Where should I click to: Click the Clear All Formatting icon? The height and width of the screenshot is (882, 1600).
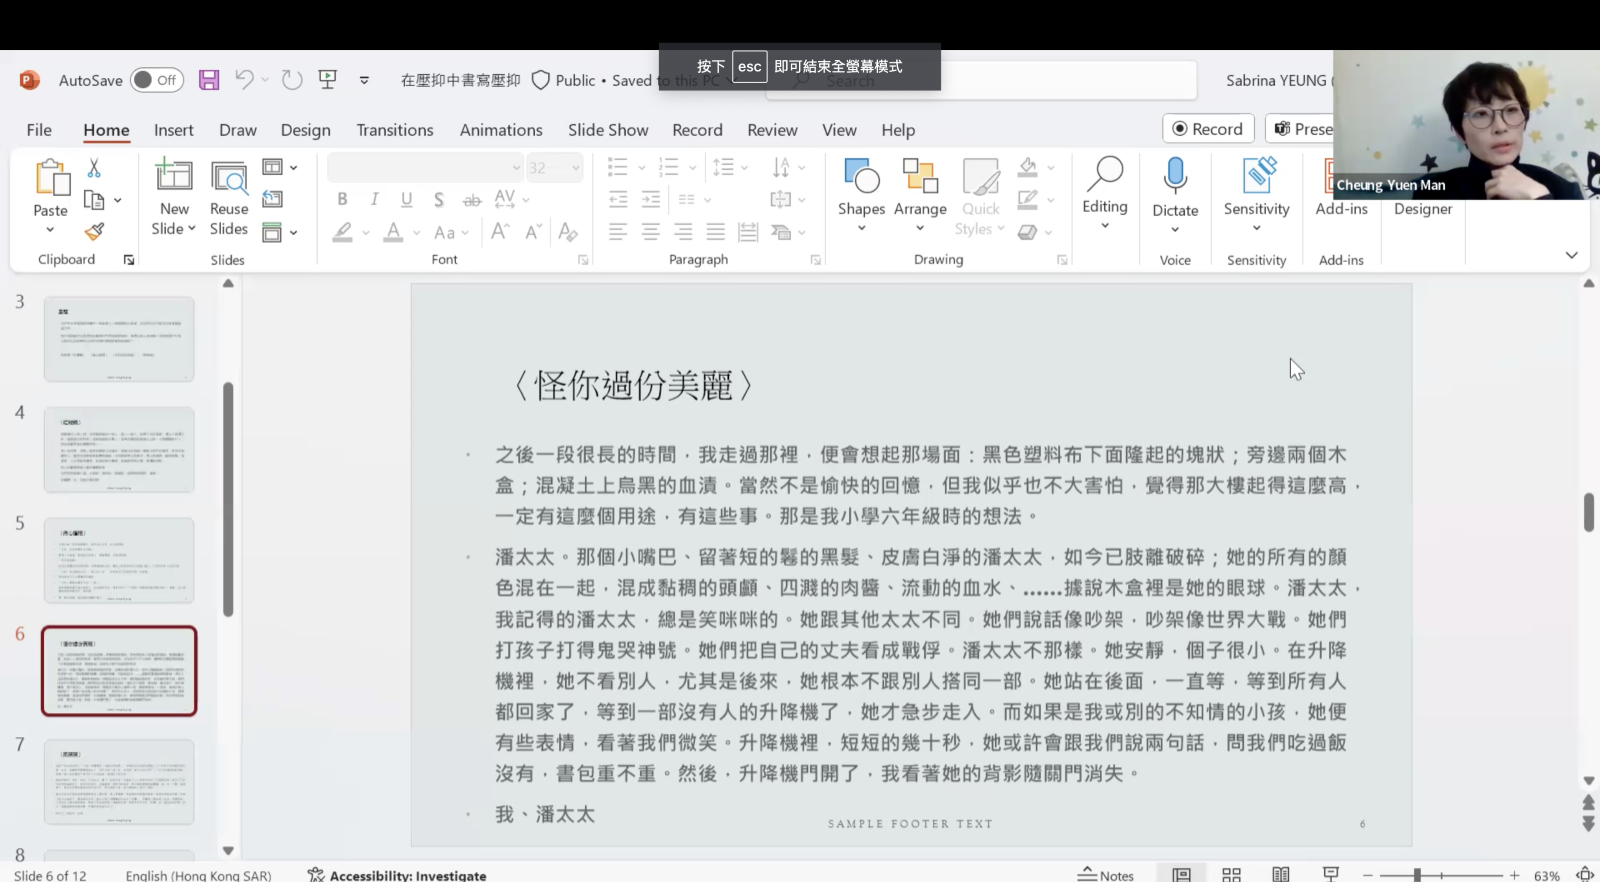pos(568,232)
